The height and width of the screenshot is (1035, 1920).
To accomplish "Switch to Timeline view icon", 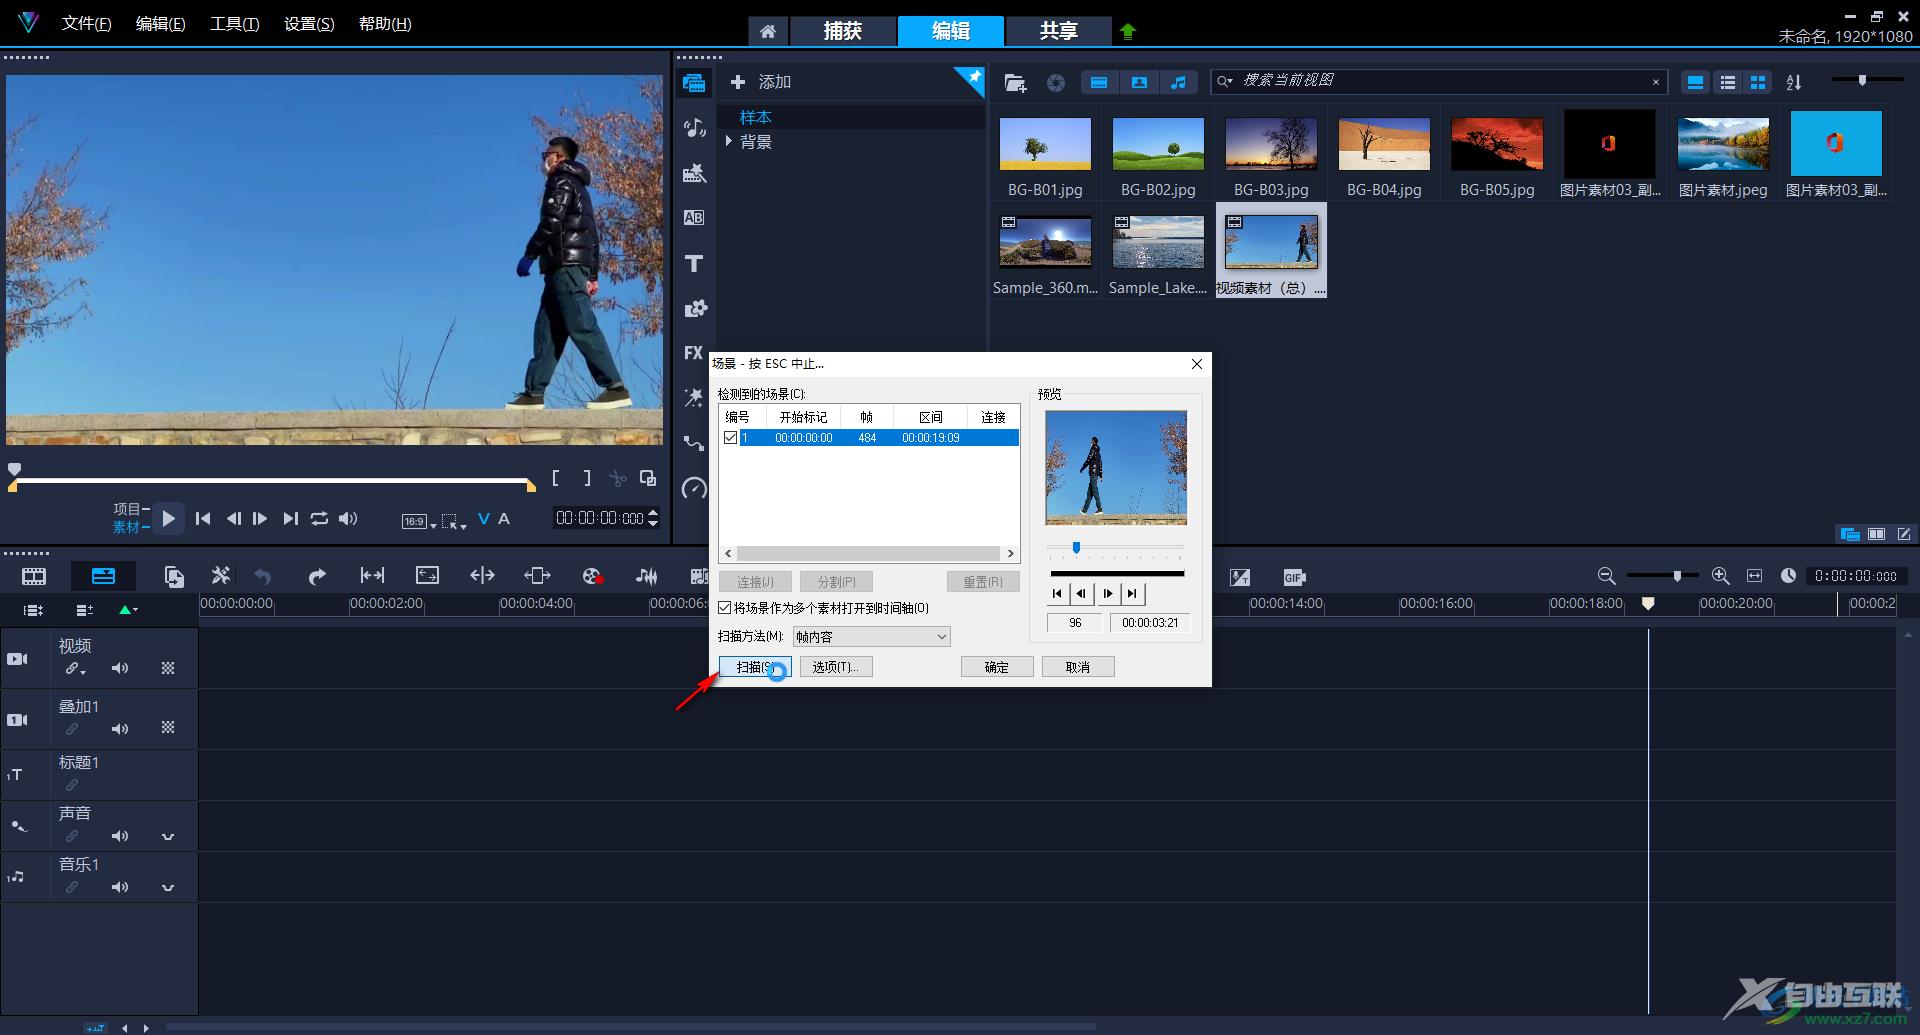I will pyautogui.click(x=103, y=576).
